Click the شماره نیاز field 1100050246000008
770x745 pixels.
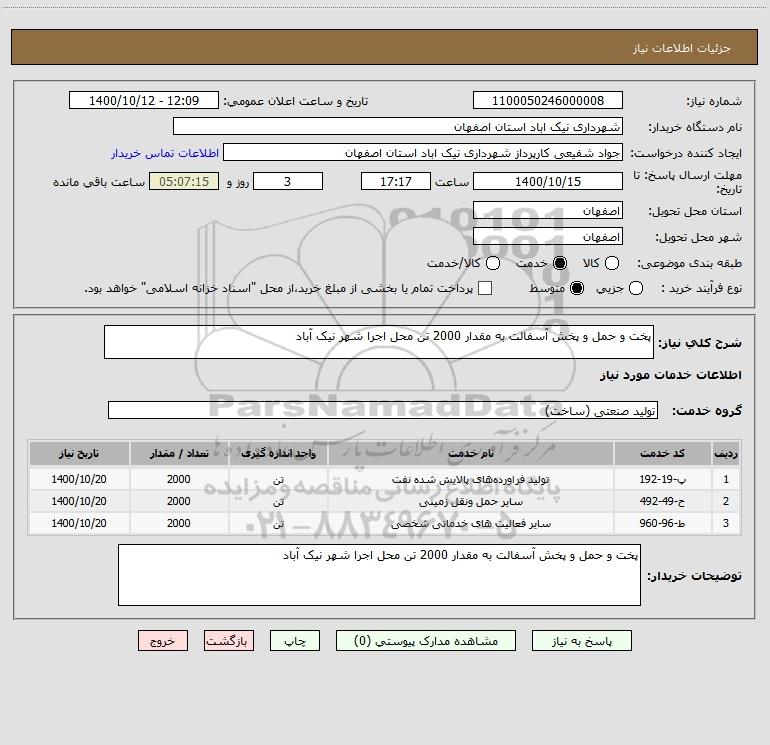pyautogui.click(x=548, y=100)
